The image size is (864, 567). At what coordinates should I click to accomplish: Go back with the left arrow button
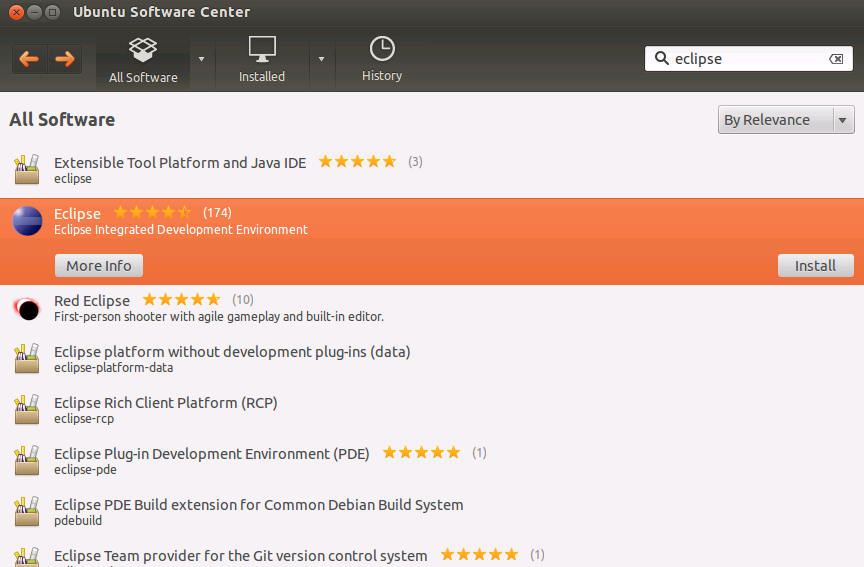point(29,59)
